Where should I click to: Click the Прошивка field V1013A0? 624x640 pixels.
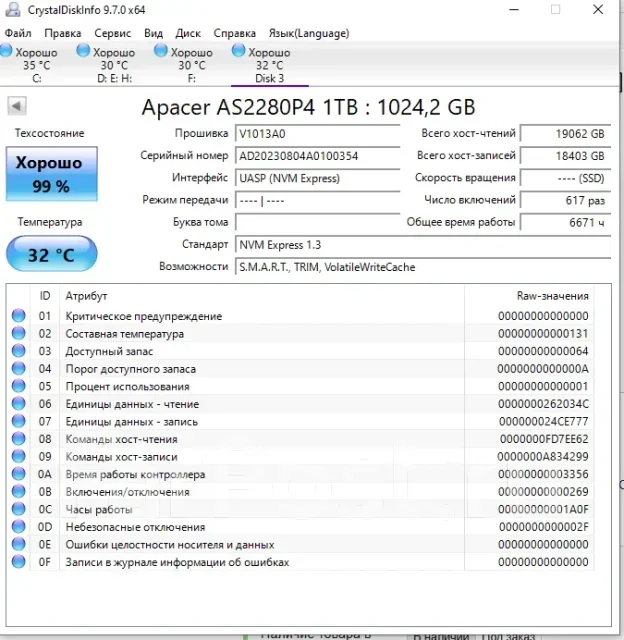click(318, 134)
